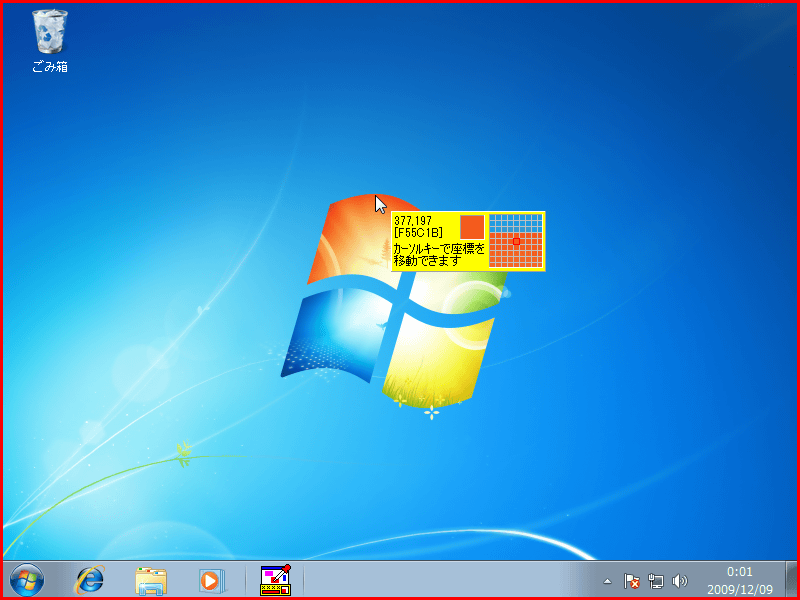Image resolution: width=800 pixels, height=600 pixels.
Task: Open the Windows Start menu orb
Action: point(27,580)
